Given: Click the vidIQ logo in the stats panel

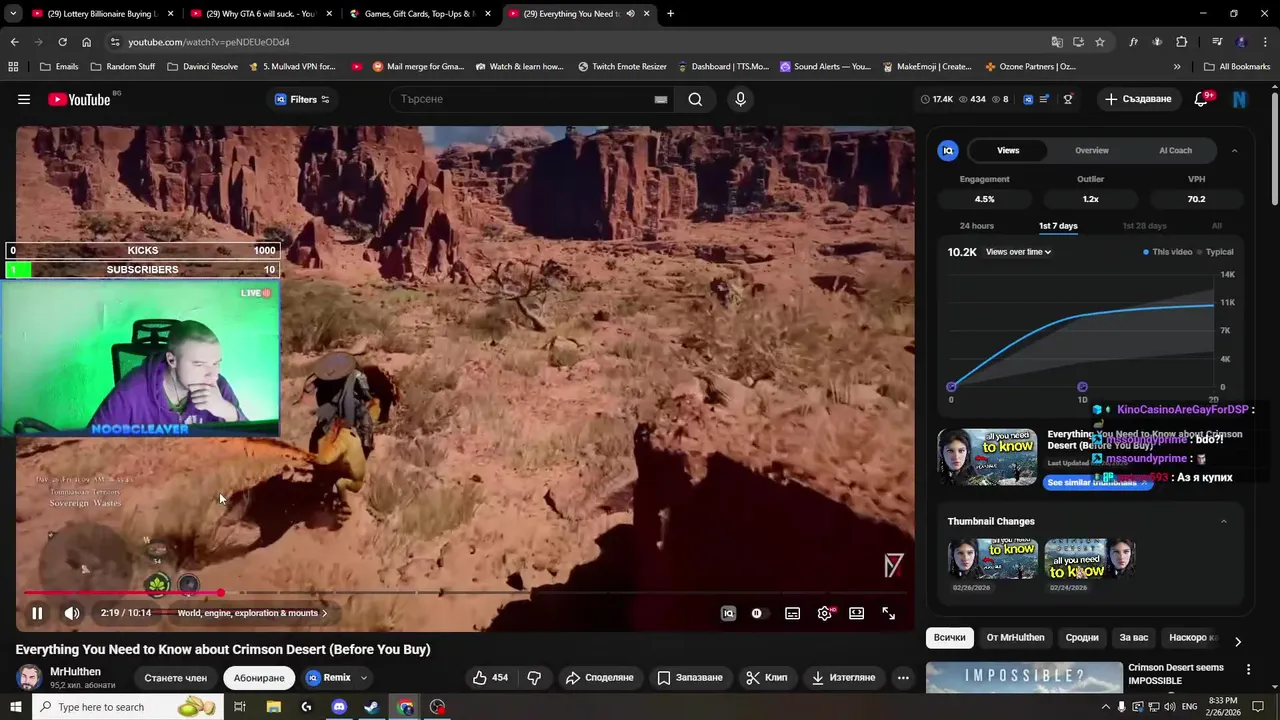Looking at the screenshot, I should coord(948,150).
